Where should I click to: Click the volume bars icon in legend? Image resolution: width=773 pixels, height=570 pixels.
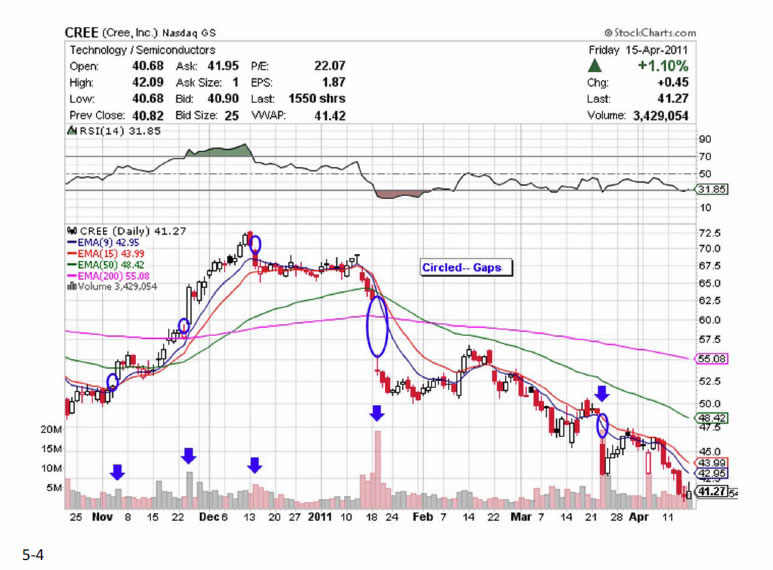pyautogui.click(x=72, y=286)
